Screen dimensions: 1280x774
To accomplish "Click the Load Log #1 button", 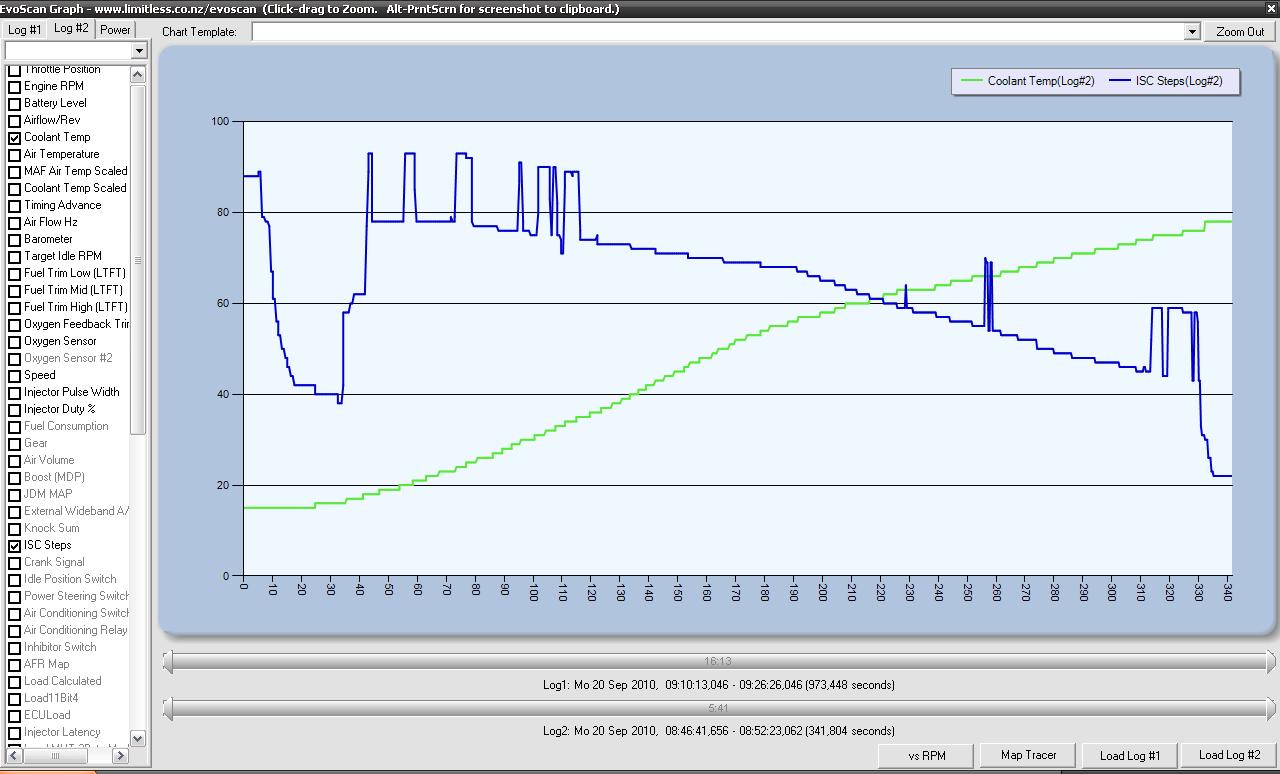I will [1130, 756].
